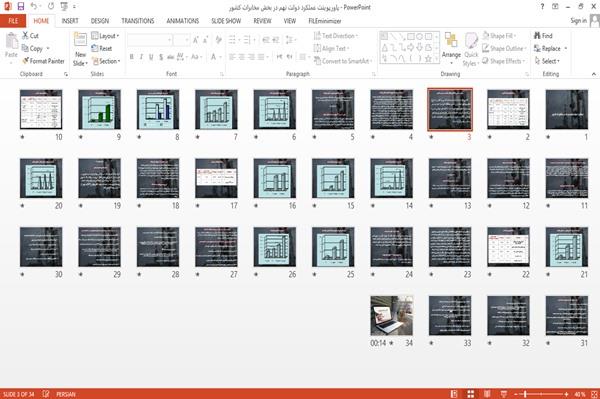Open the FILE tab
This screenshot has width=600, height=399.
click(13, 21)
